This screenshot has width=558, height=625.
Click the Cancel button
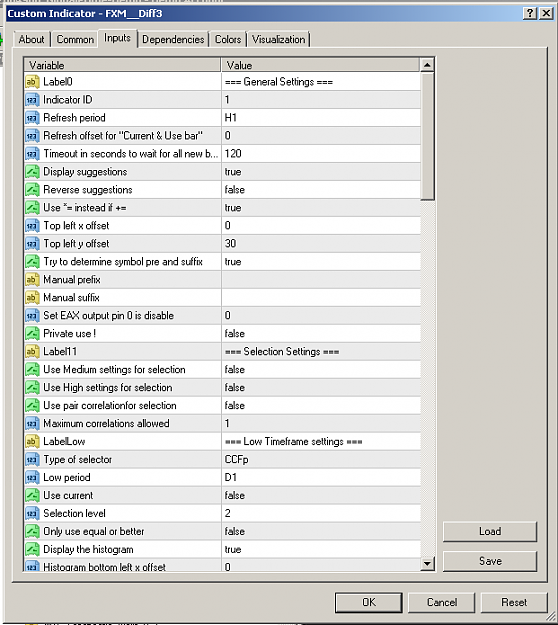coord(442,602)
